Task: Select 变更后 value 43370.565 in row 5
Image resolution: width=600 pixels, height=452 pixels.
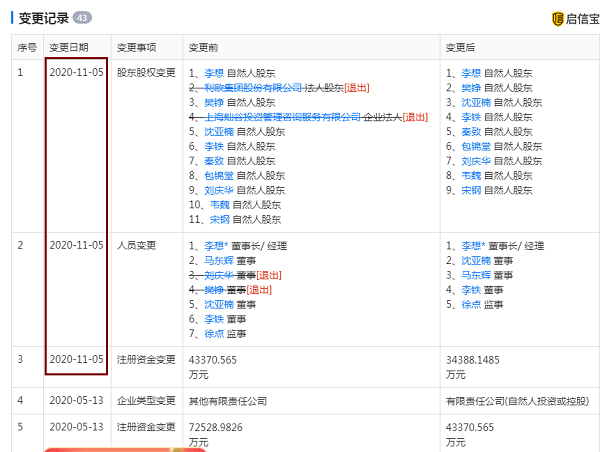Action: (x=470, y=427)
